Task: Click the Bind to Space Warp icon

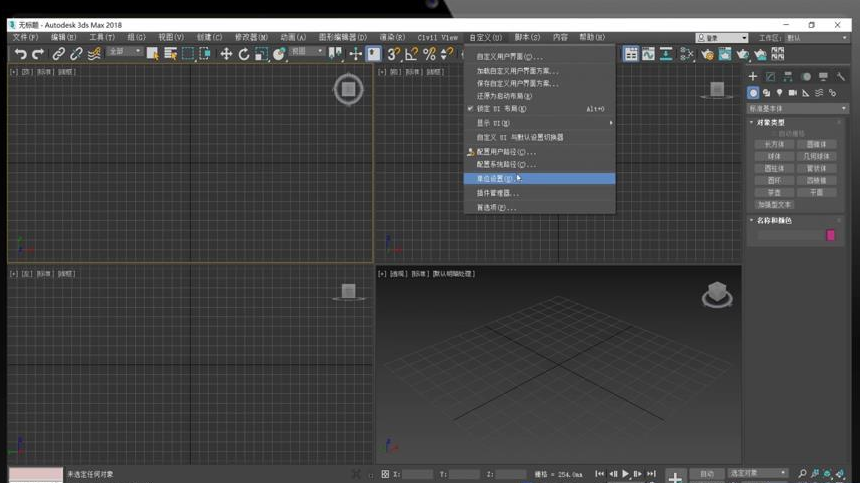Action: (94, 54)
